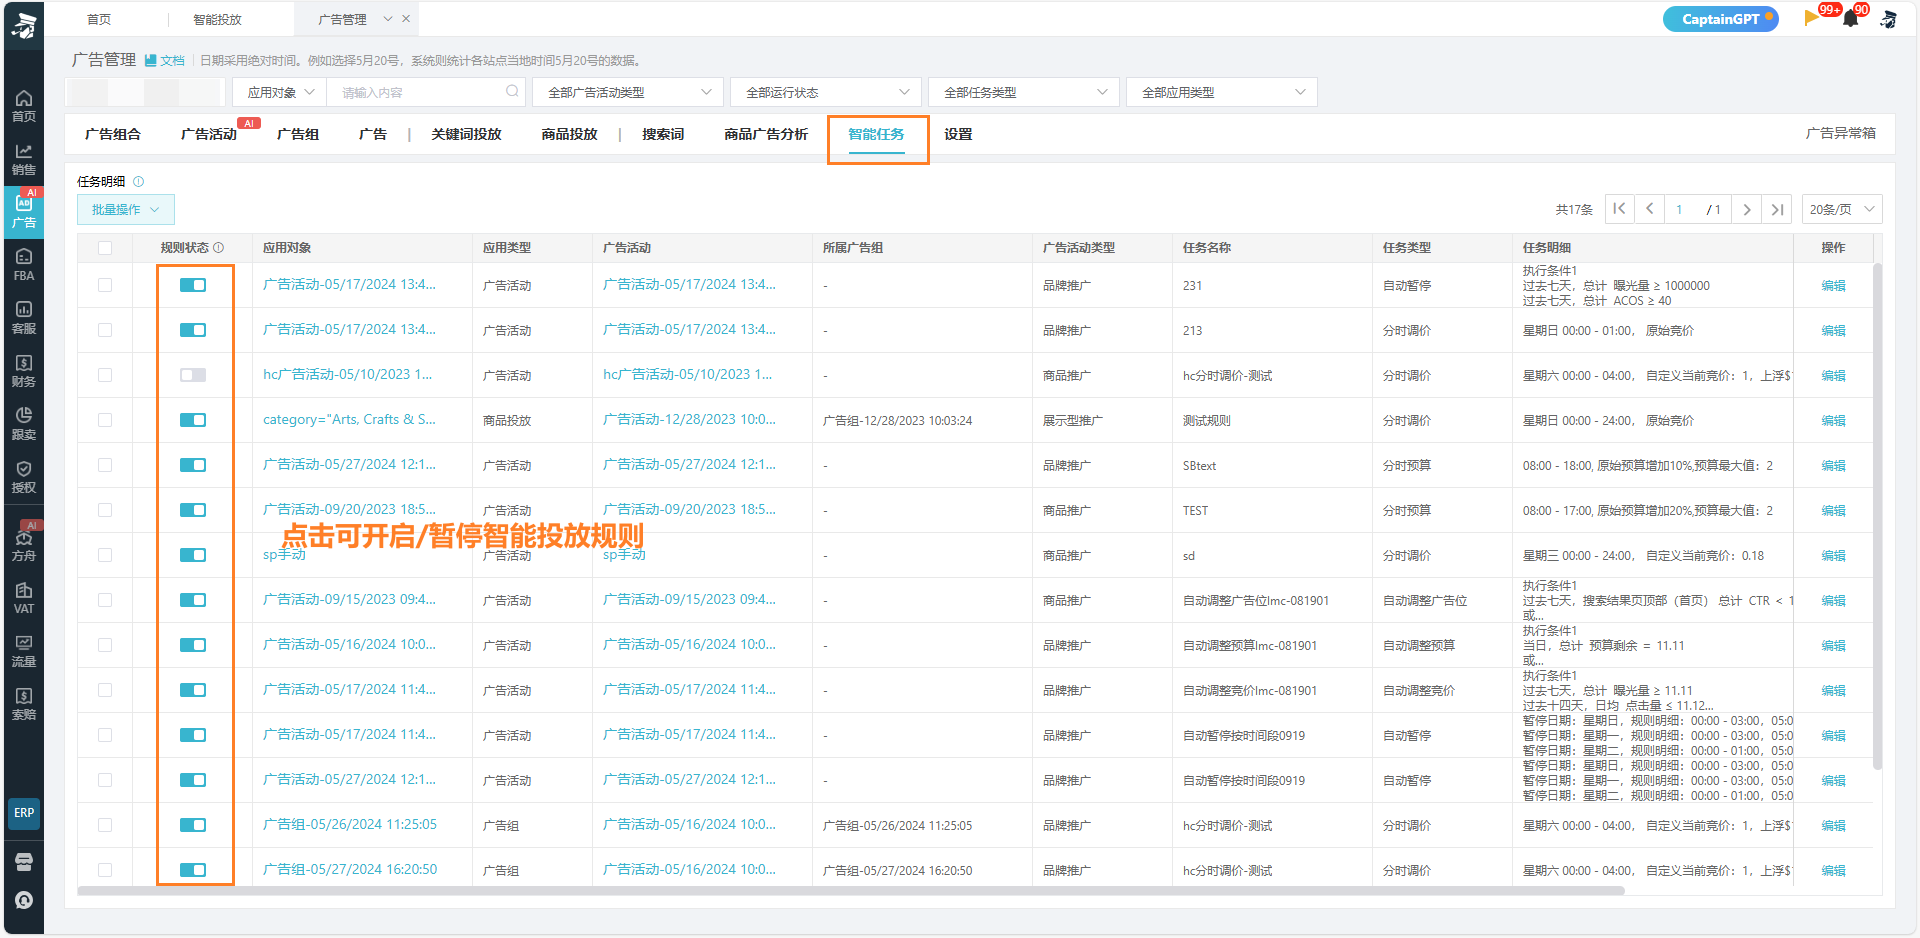
Task: Open the 客服 customer service sidebar icon
Action: 24,317
